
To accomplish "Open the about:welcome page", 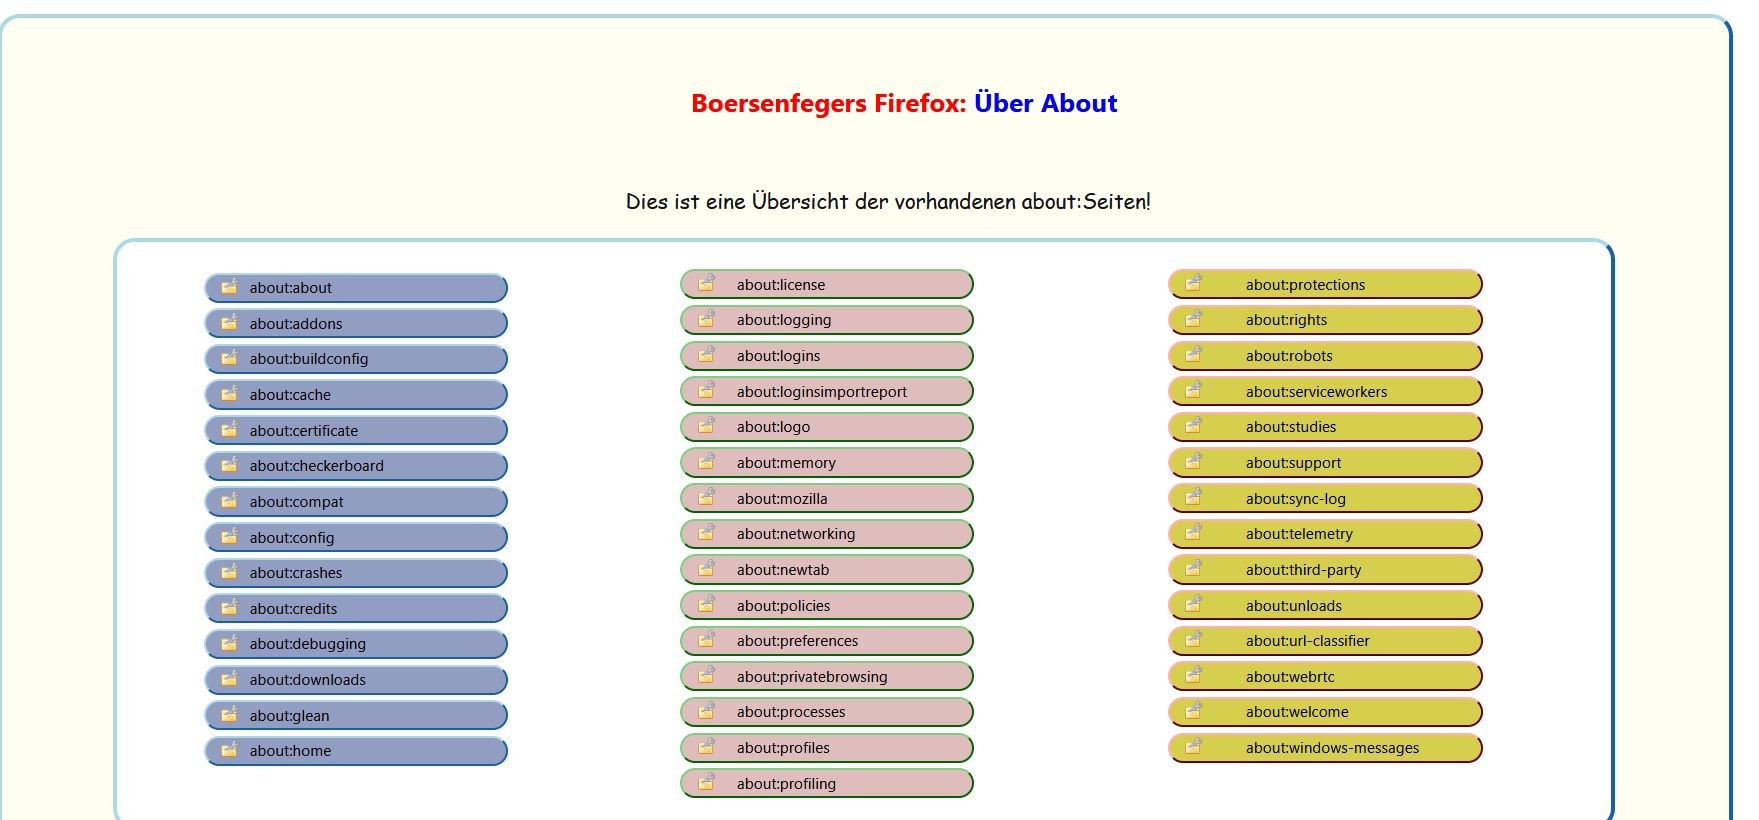I will [x=1325, y=711].
